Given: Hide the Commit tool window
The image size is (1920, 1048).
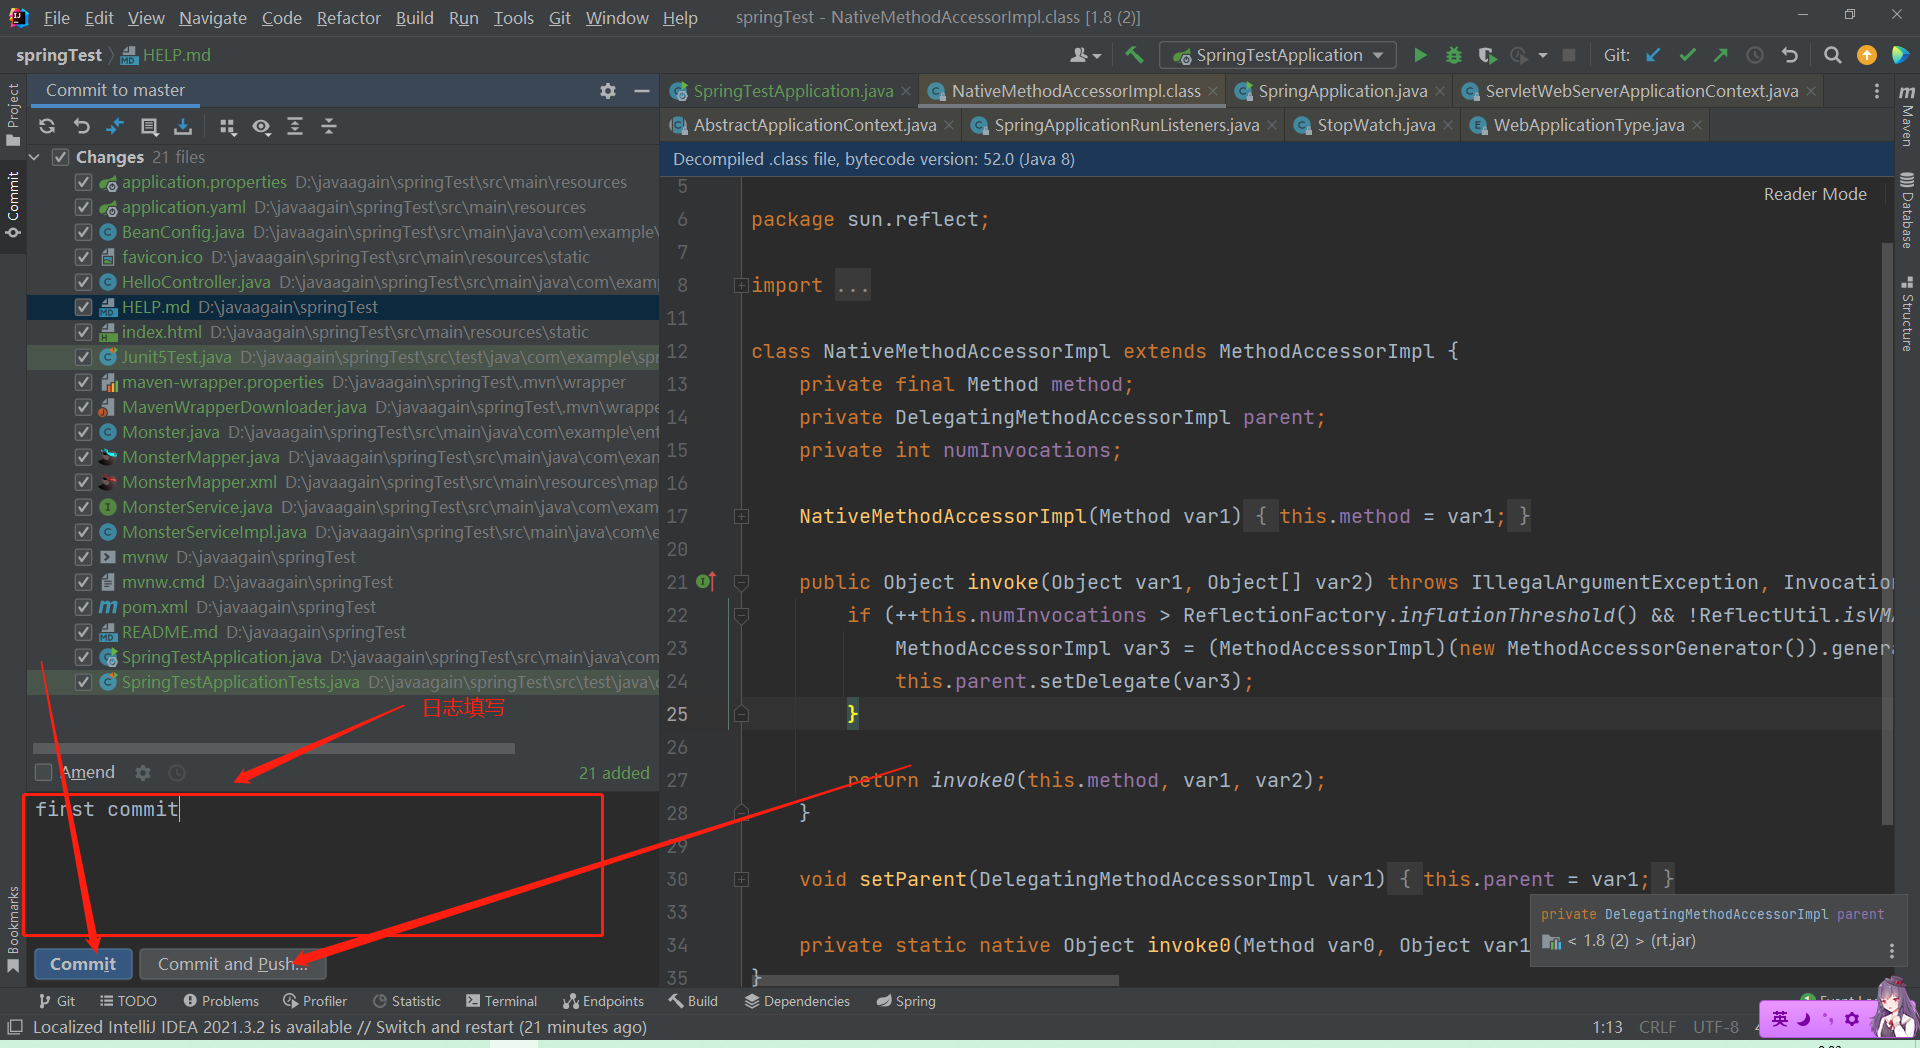Looking at the screenshot, I should click(642, 91).
